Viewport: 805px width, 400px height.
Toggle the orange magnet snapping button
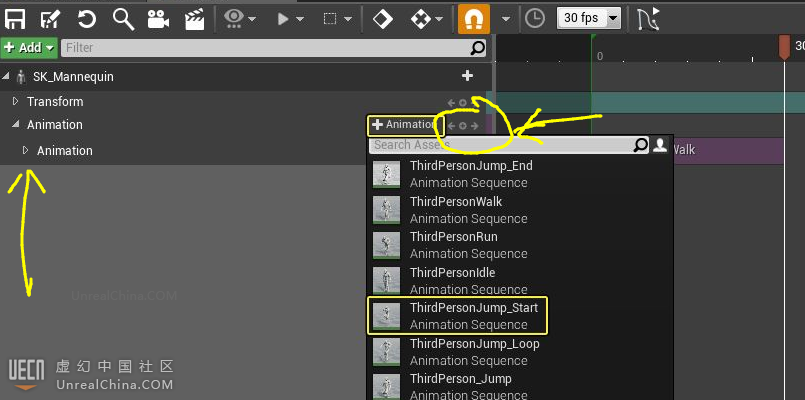[x=474, y=19]
